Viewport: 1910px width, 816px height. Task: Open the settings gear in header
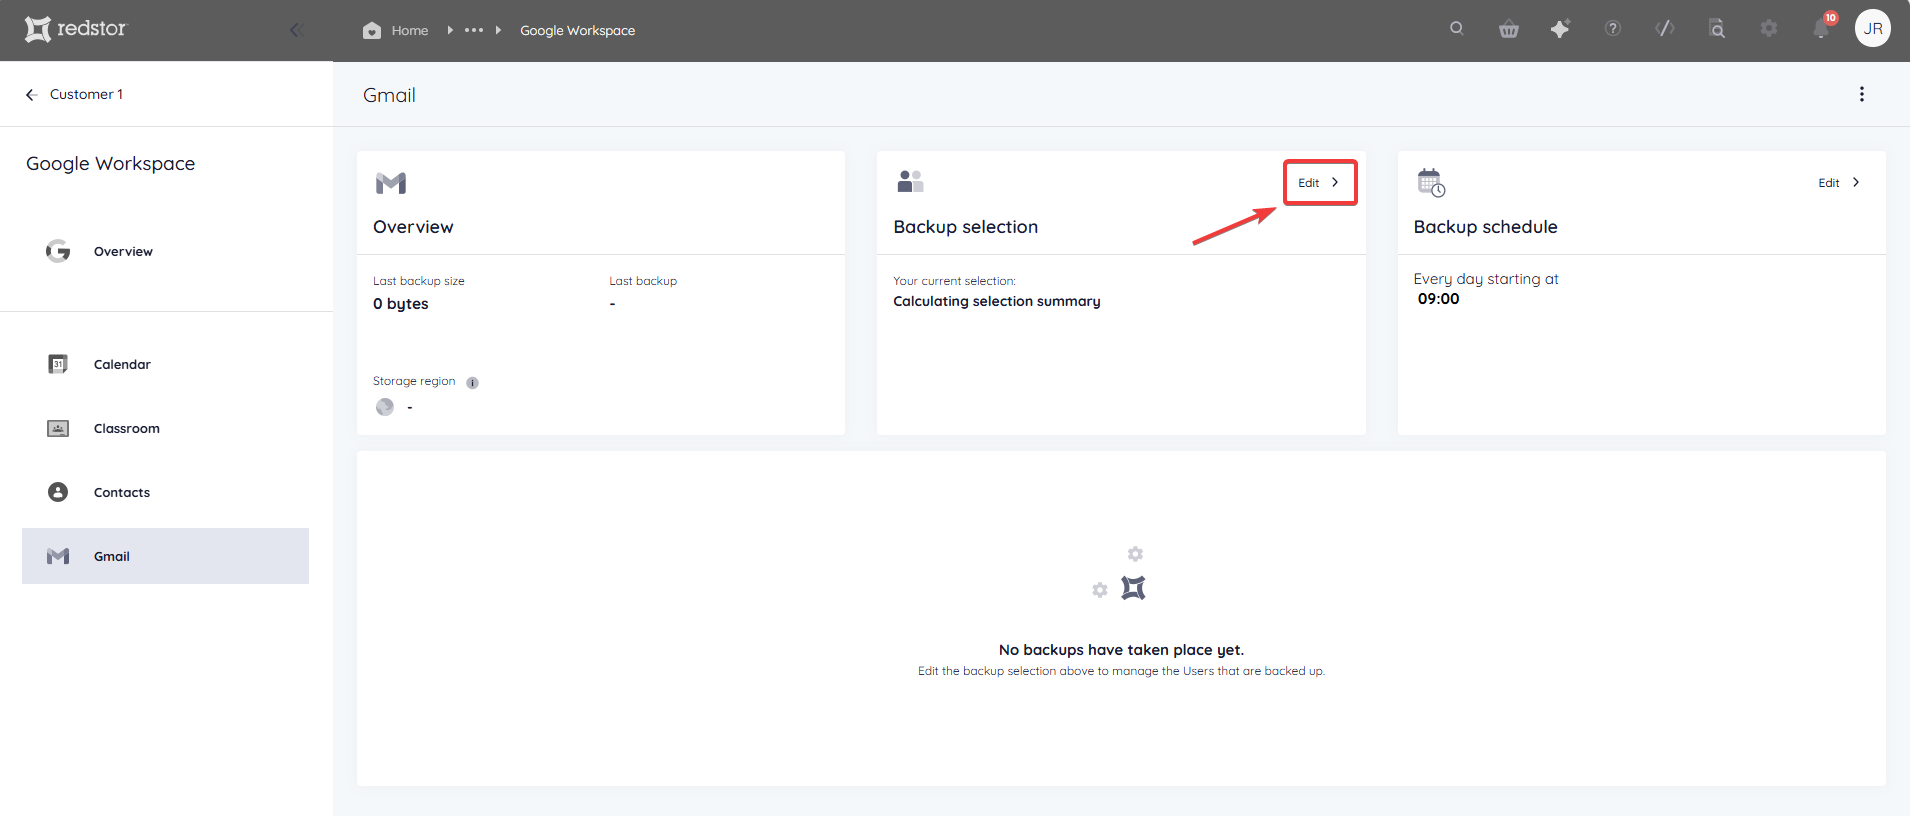1769,29
